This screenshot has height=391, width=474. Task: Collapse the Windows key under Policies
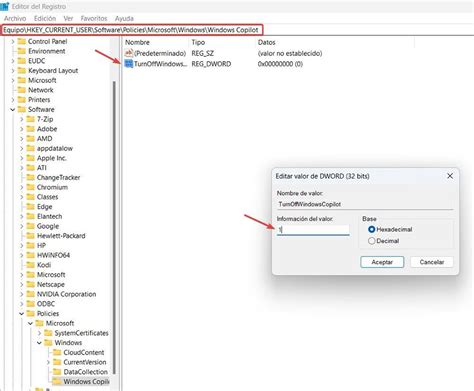coord(39,343)
